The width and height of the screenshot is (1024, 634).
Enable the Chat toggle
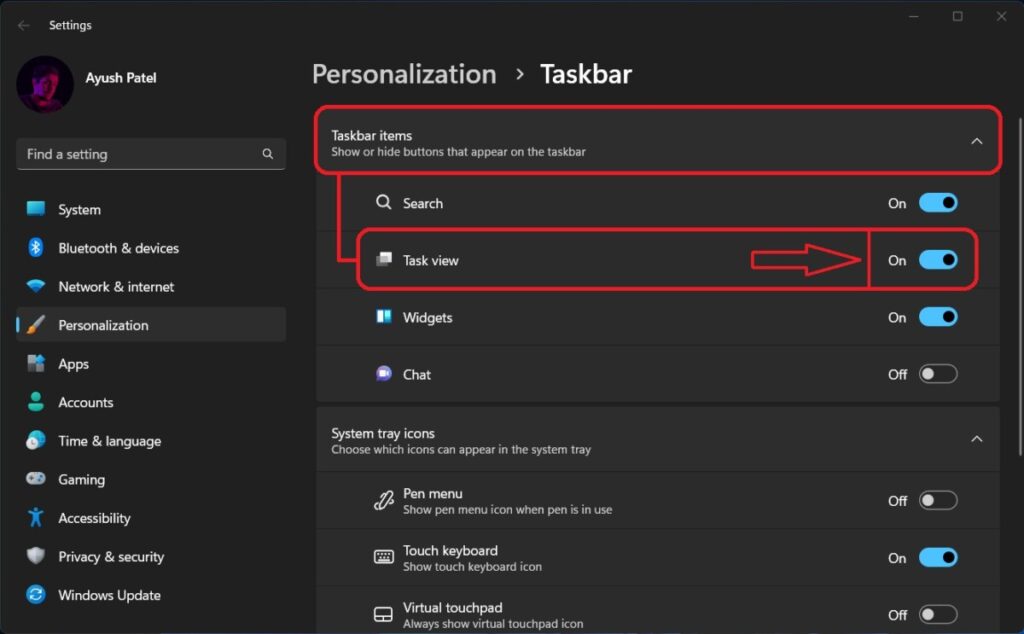pyautogui.click(x=938, y=374)
